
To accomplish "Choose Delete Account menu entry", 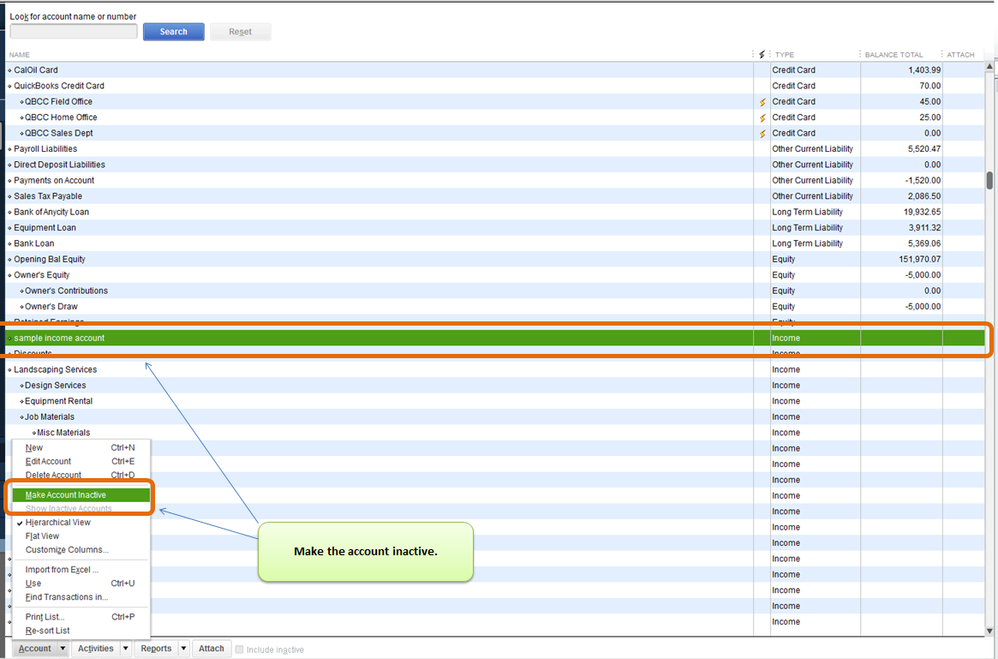I will (x=81, y=475).
